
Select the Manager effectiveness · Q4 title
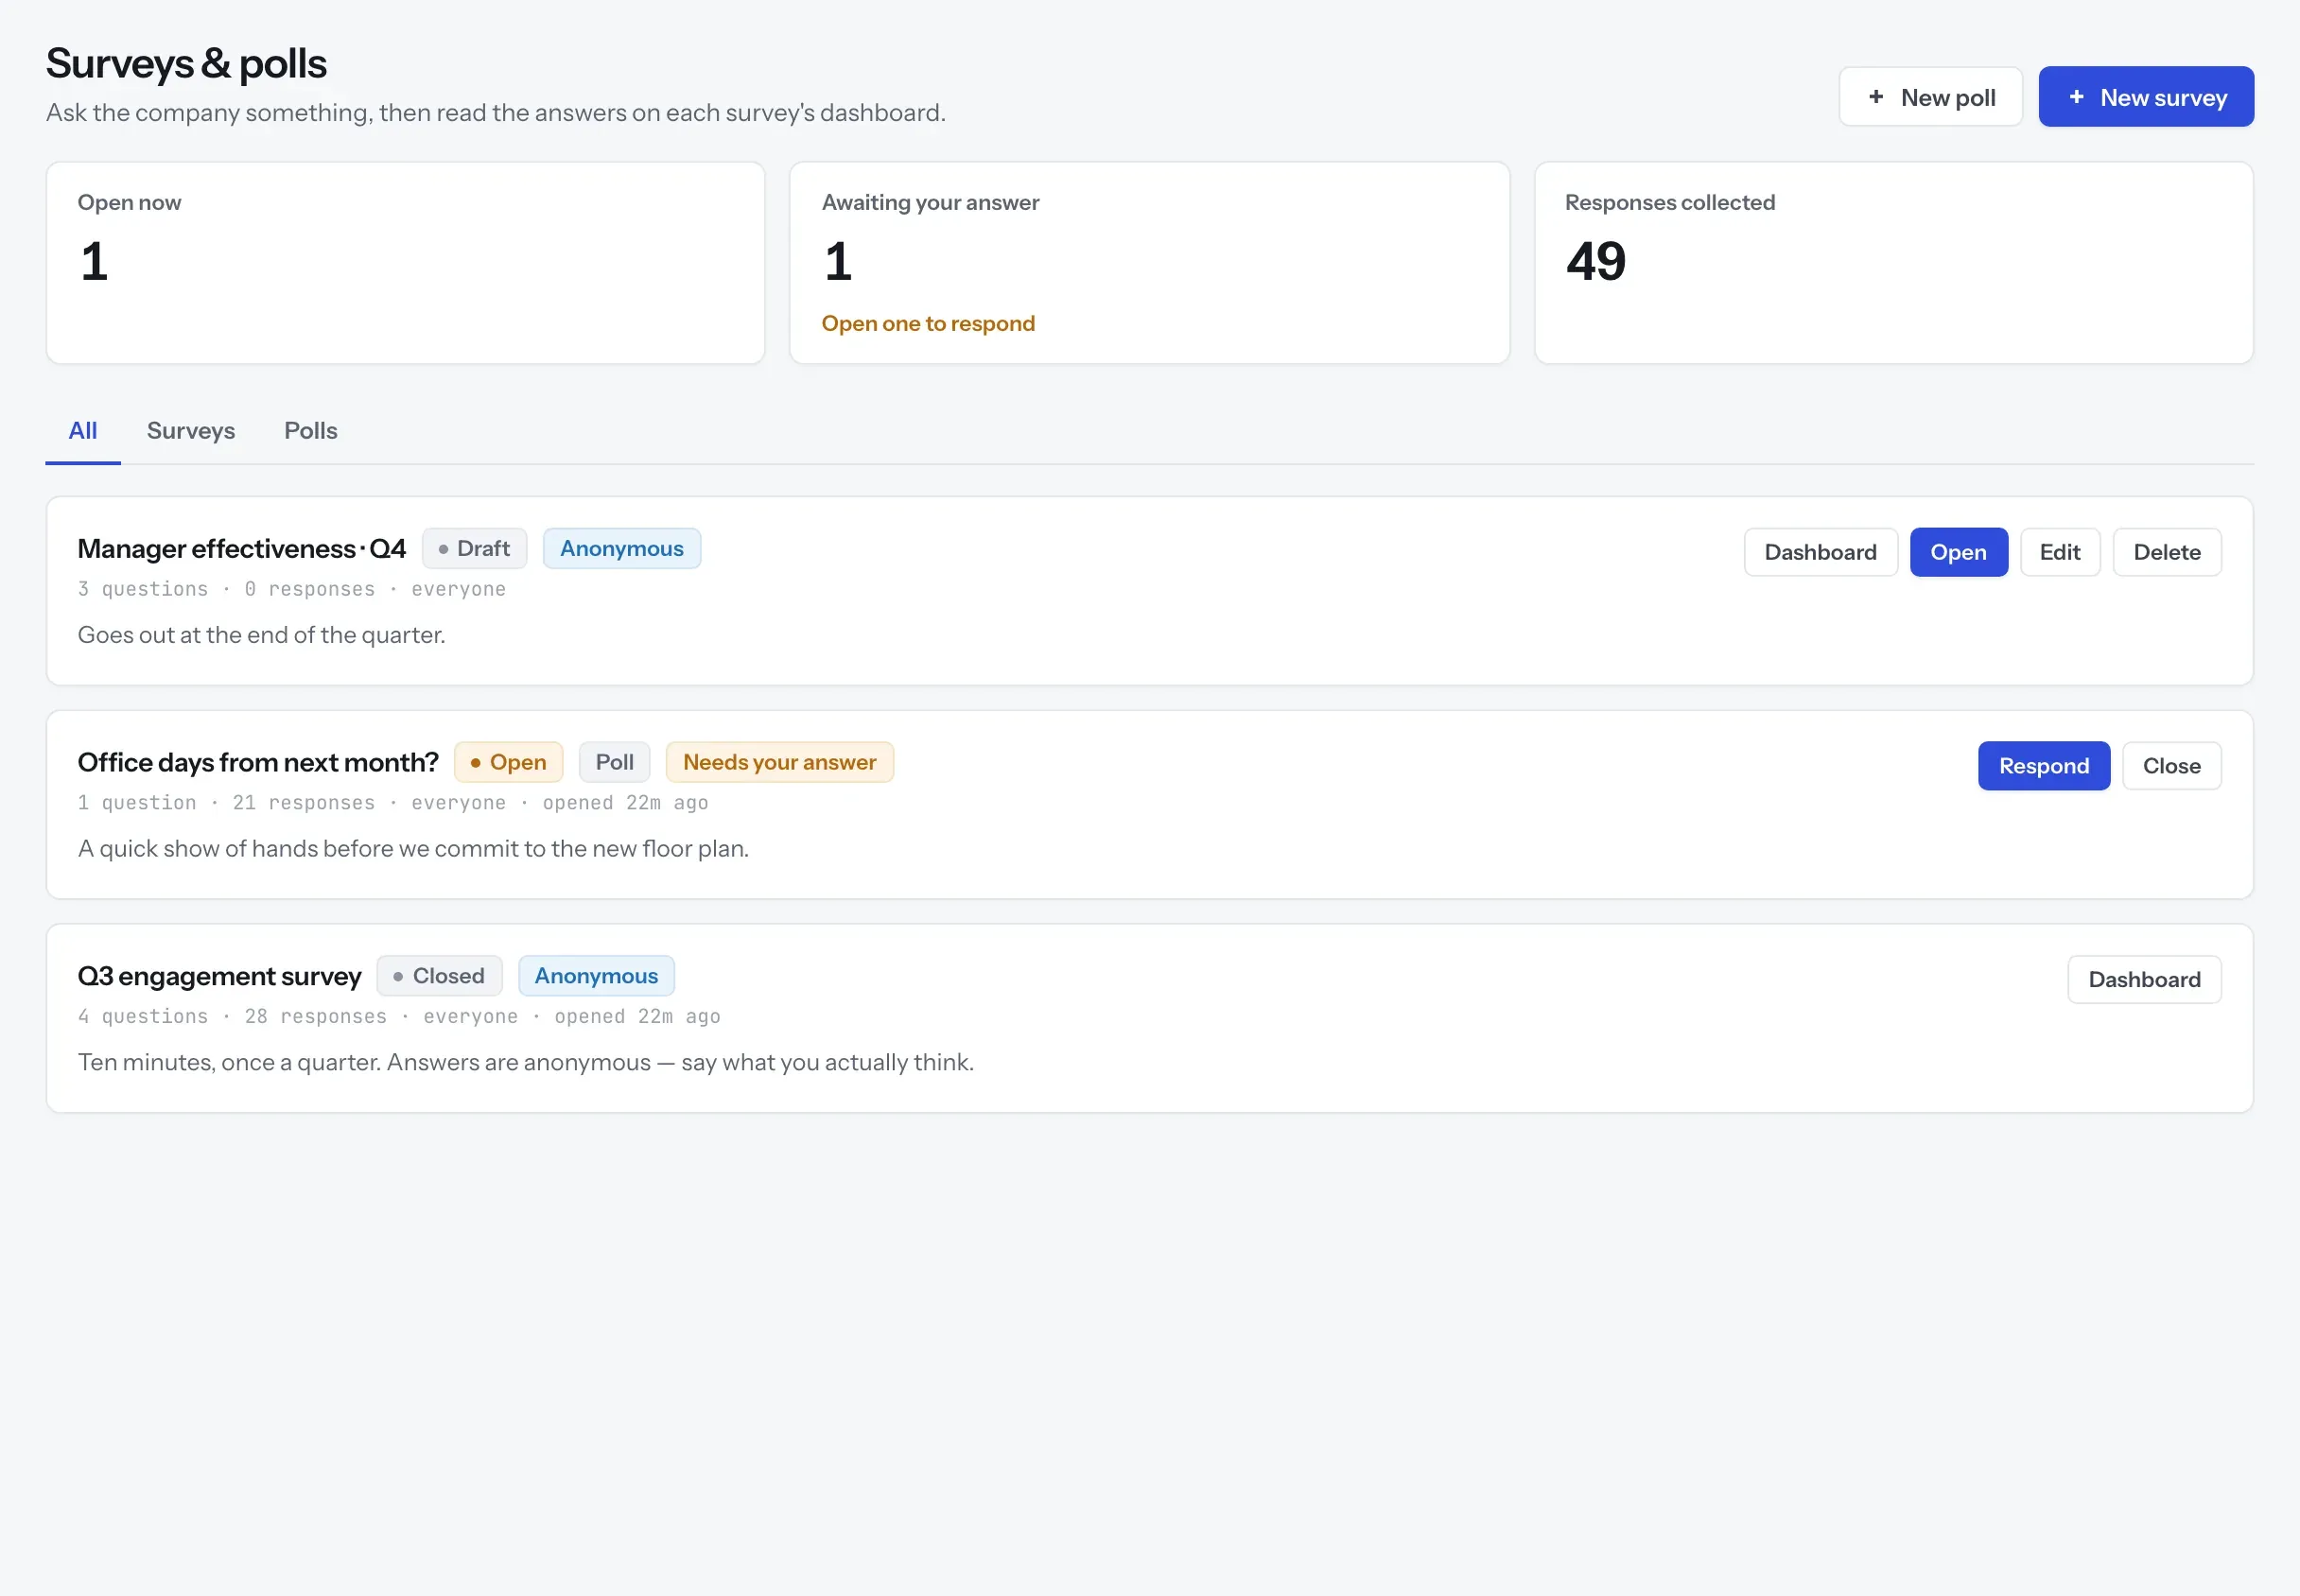point(242,549)
